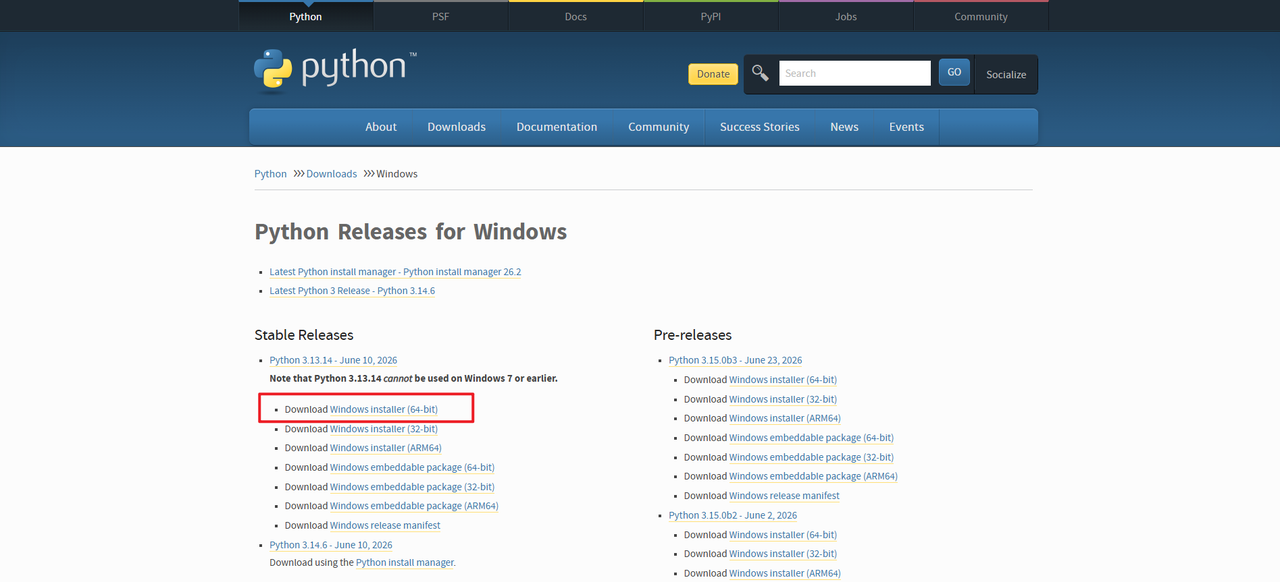Download 3.15.0b3 Windows embeddable package (32-bit)
Viewport: 1280px width, 582px height.
point(811,457)
